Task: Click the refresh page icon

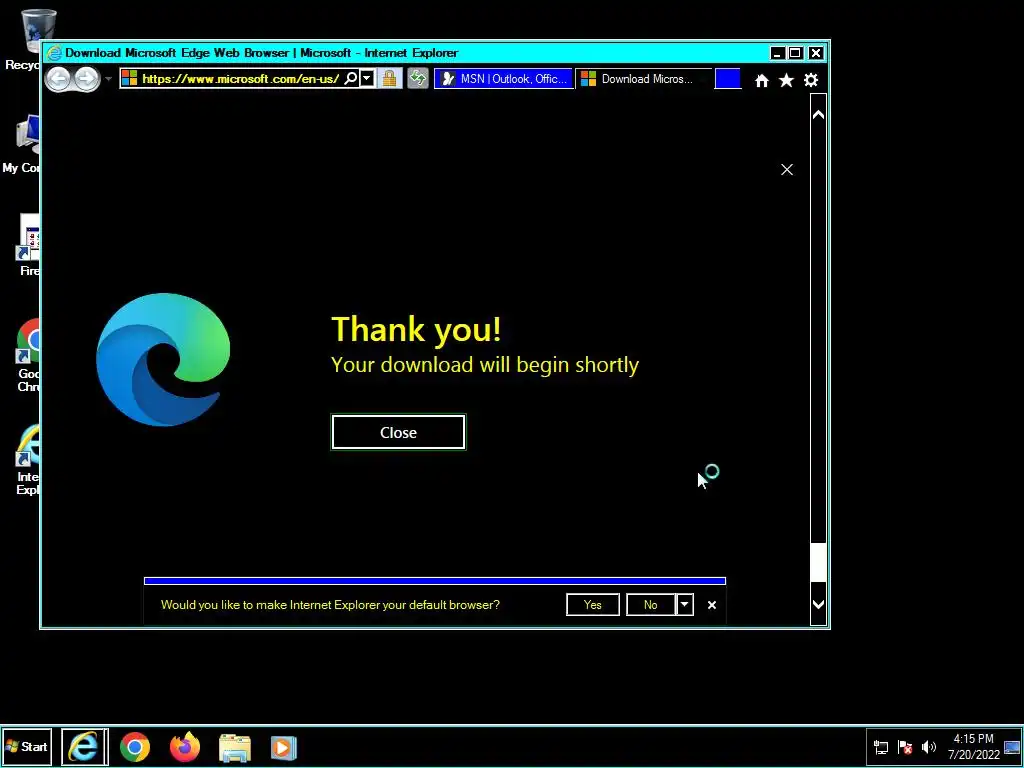Action: [417, 79]
